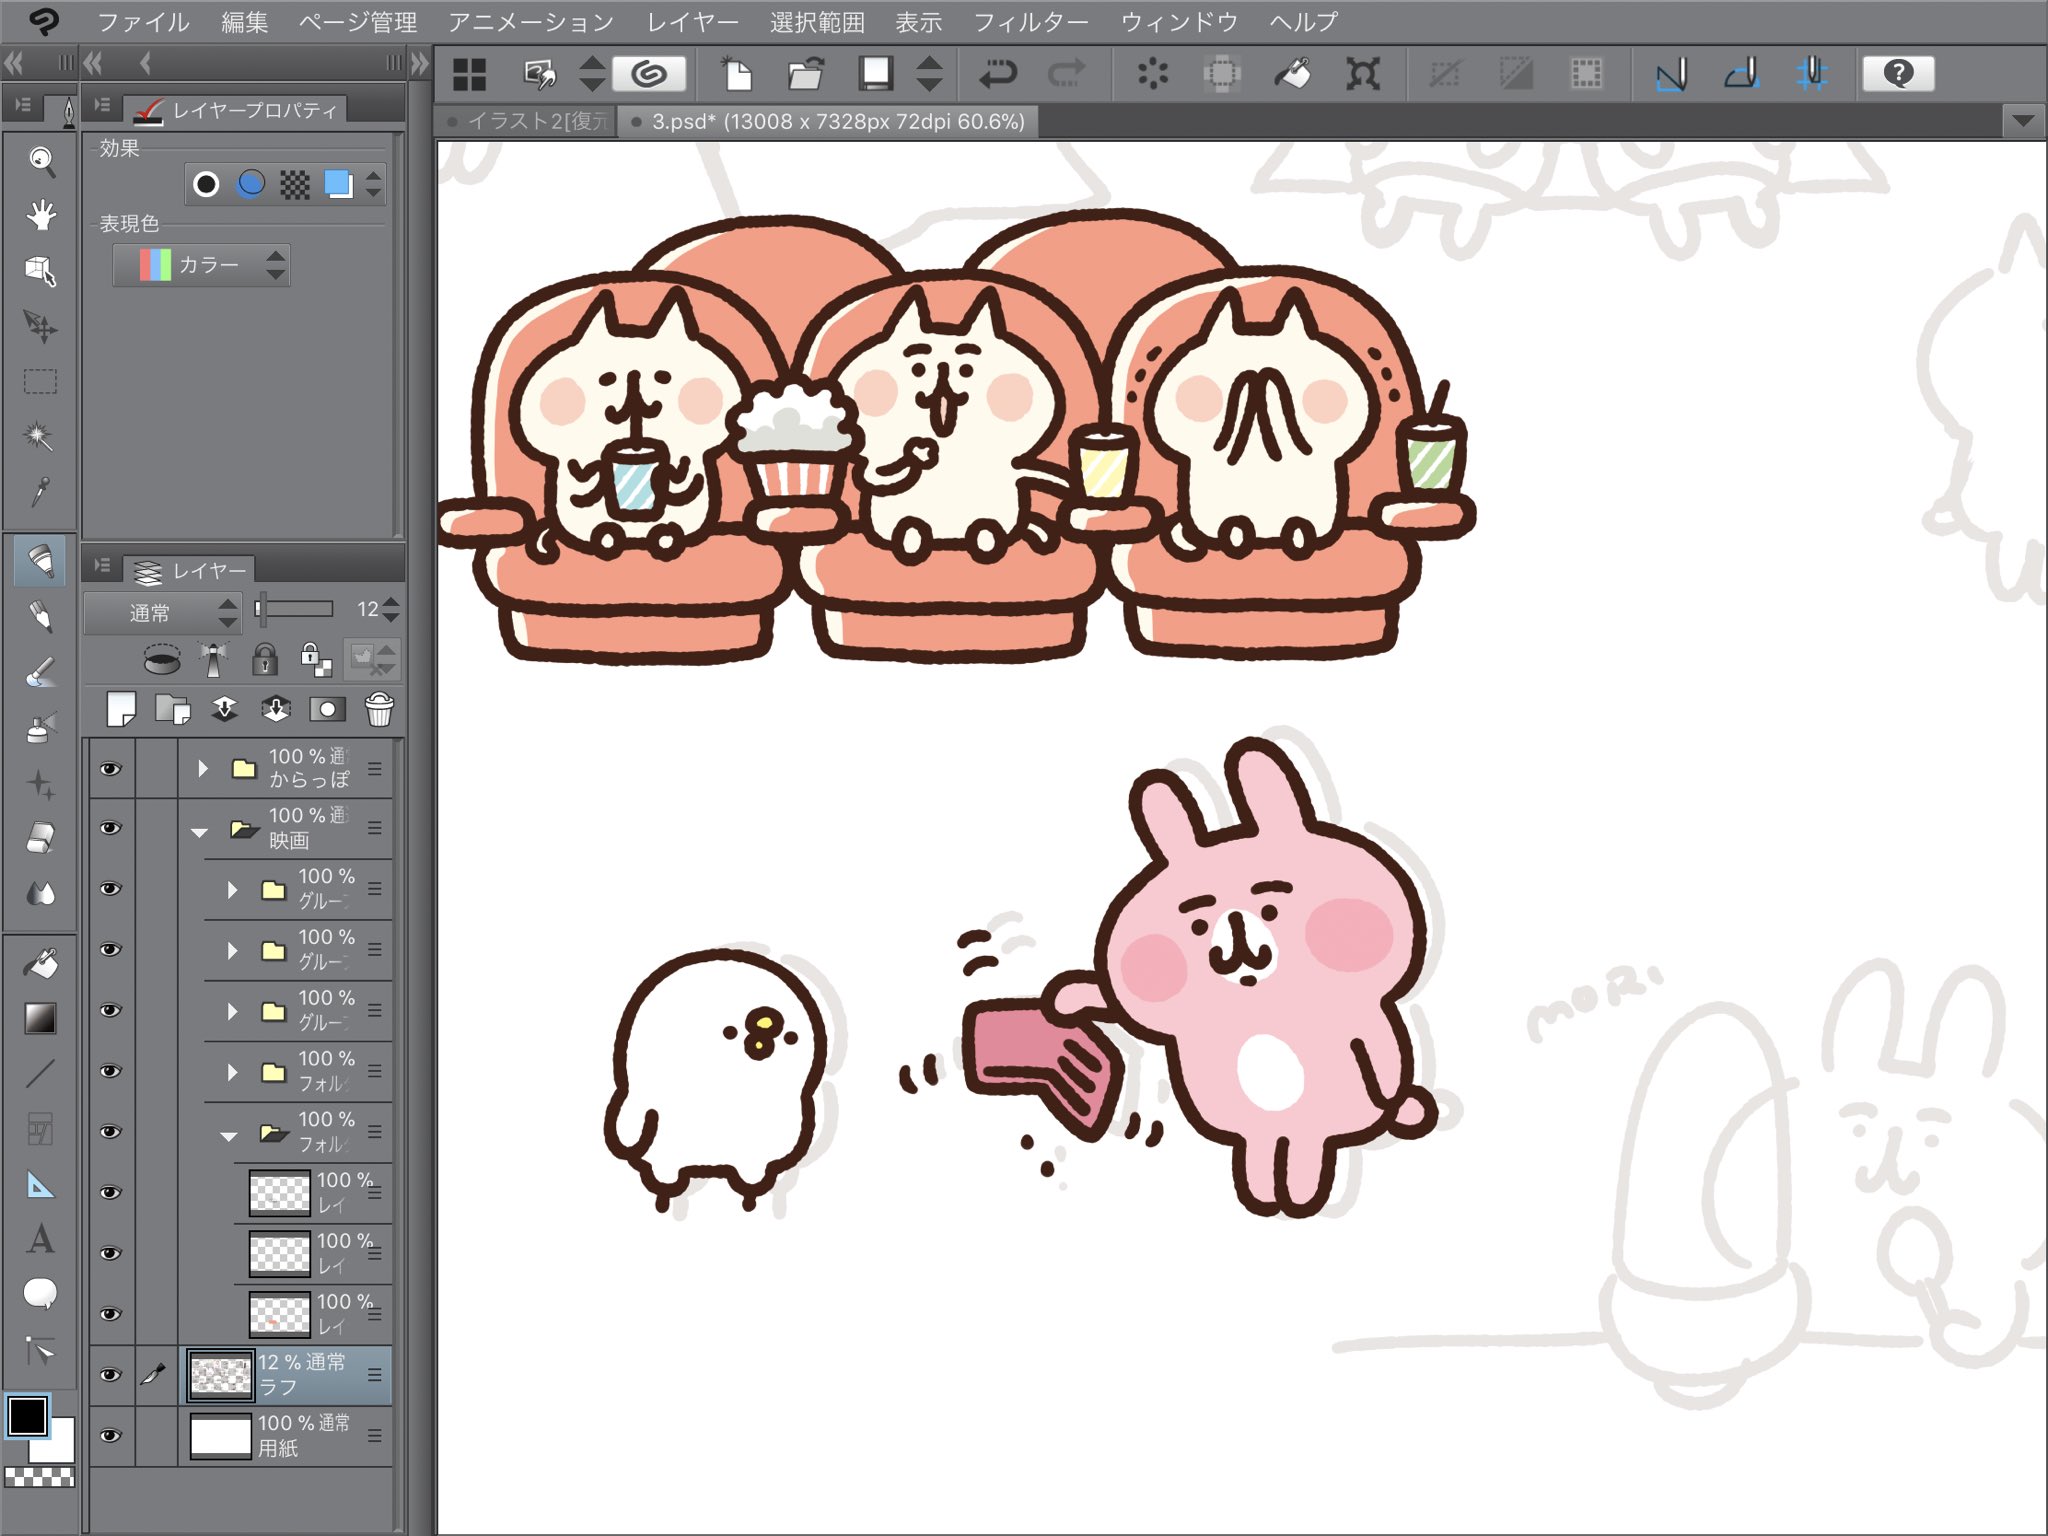The image size is (2048, 1536).
Task: Open the レイヤー menu in menu bar
Action: pyautogui.click(x=692, y=22)
